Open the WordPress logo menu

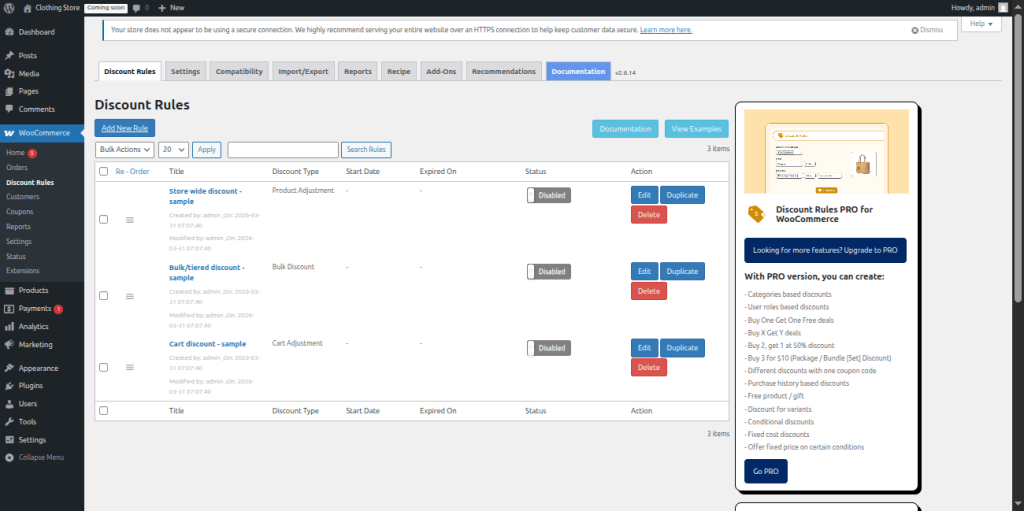coord(9,8)
